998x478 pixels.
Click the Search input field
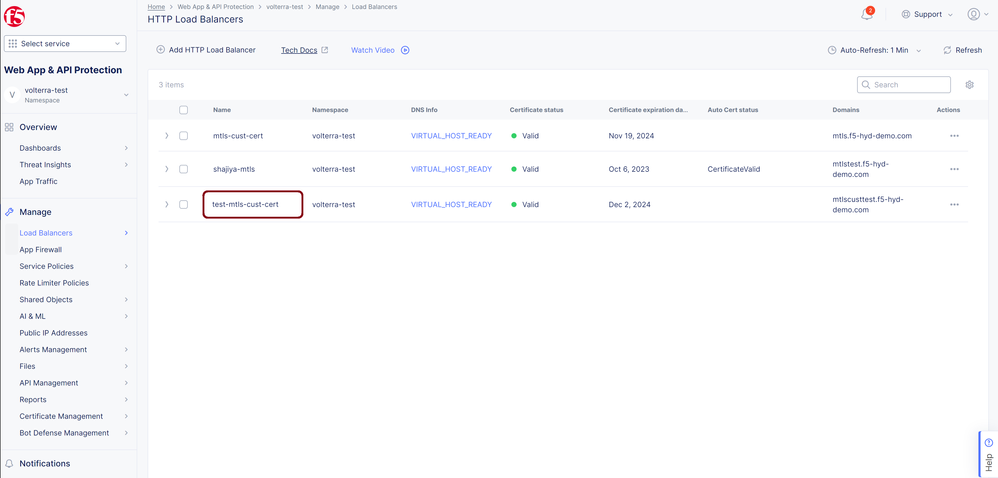click(909, 85)
